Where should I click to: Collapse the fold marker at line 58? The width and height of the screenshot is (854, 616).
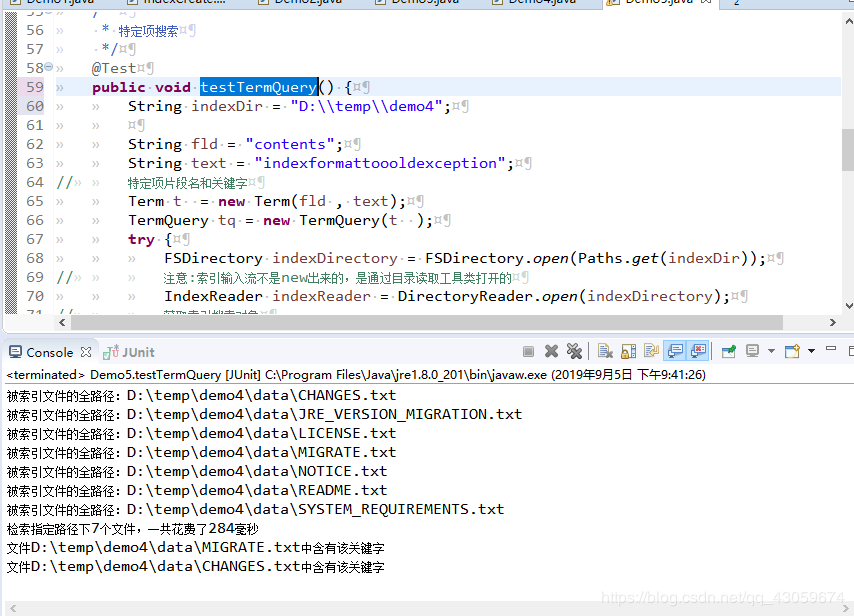(x=48, y=67)
